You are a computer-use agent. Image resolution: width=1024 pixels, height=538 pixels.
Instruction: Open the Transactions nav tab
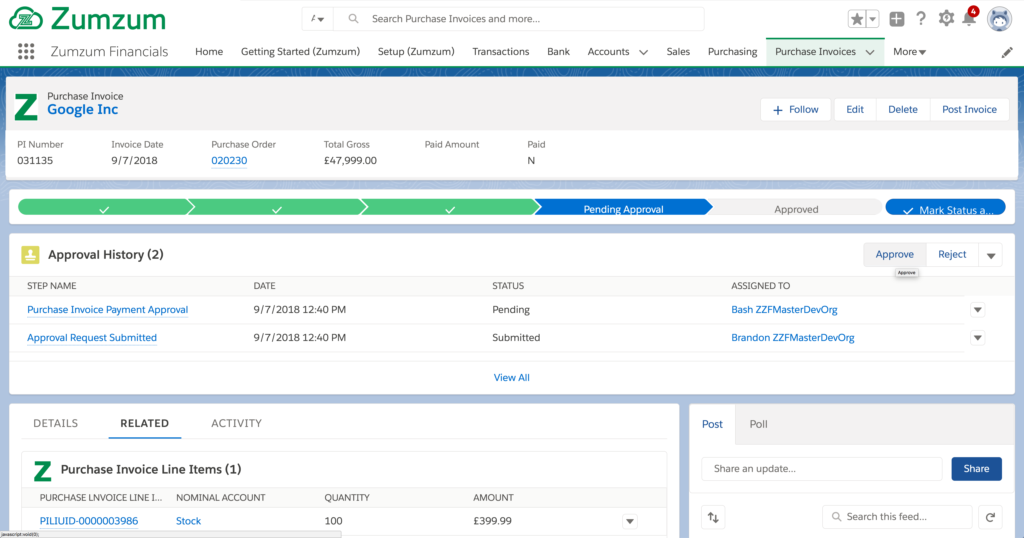(501, 52)
